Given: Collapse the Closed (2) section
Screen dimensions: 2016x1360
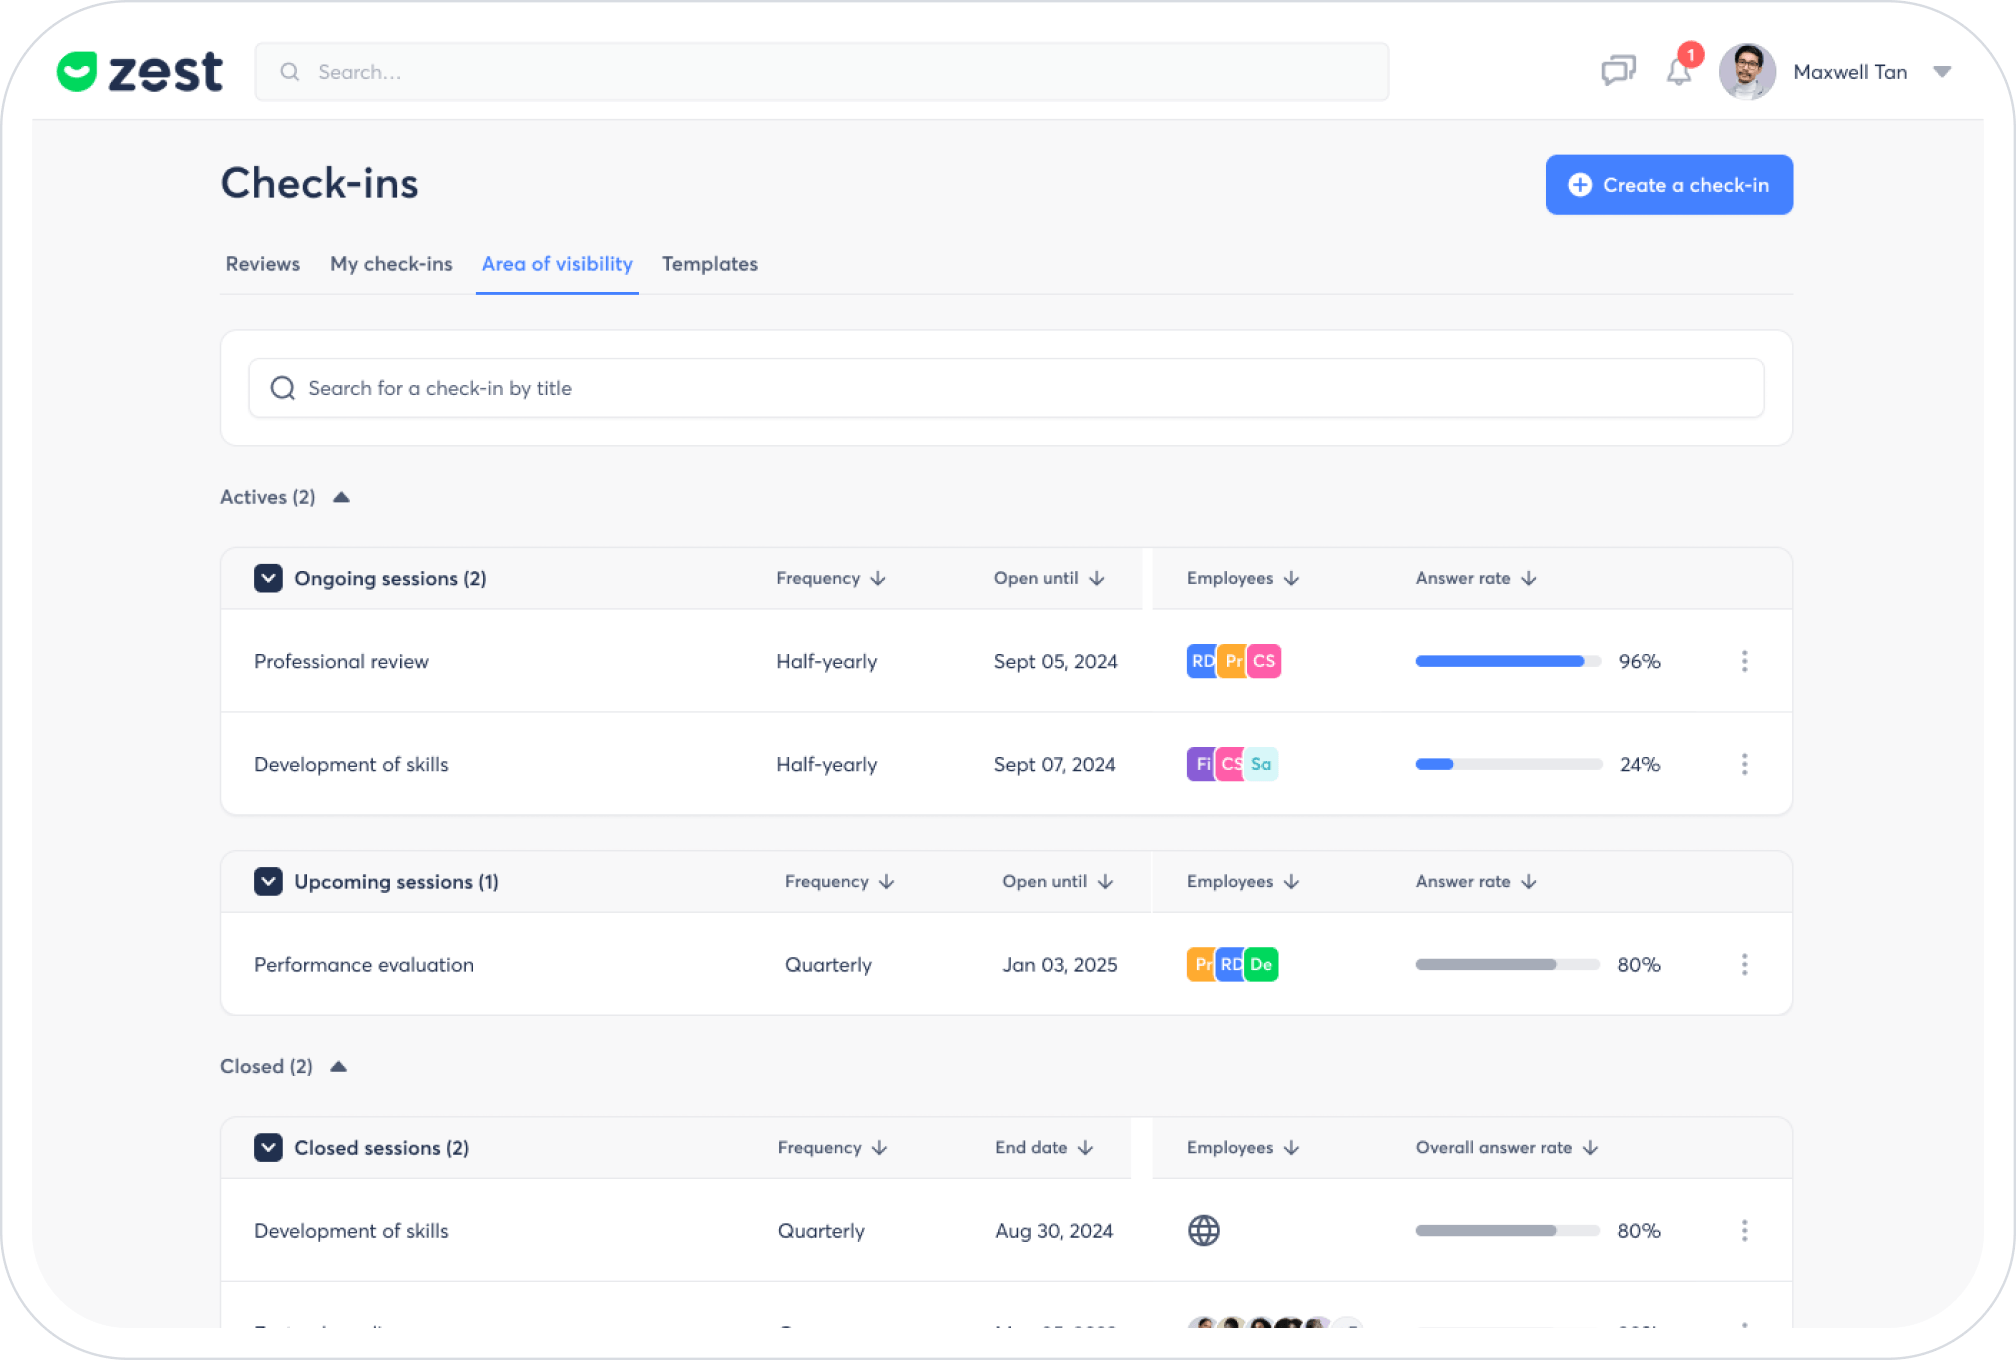Looking at the screenshot, I should tap(338, 1066).
